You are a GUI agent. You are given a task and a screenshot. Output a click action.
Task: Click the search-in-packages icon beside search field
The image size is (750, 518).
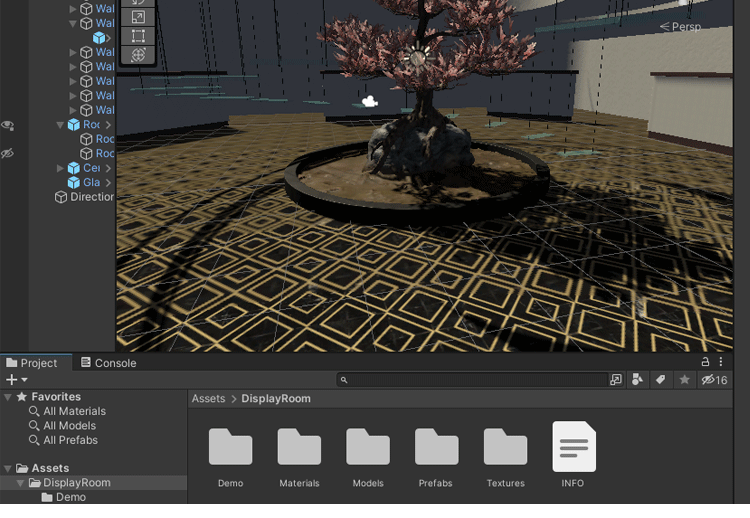point(616,380)
